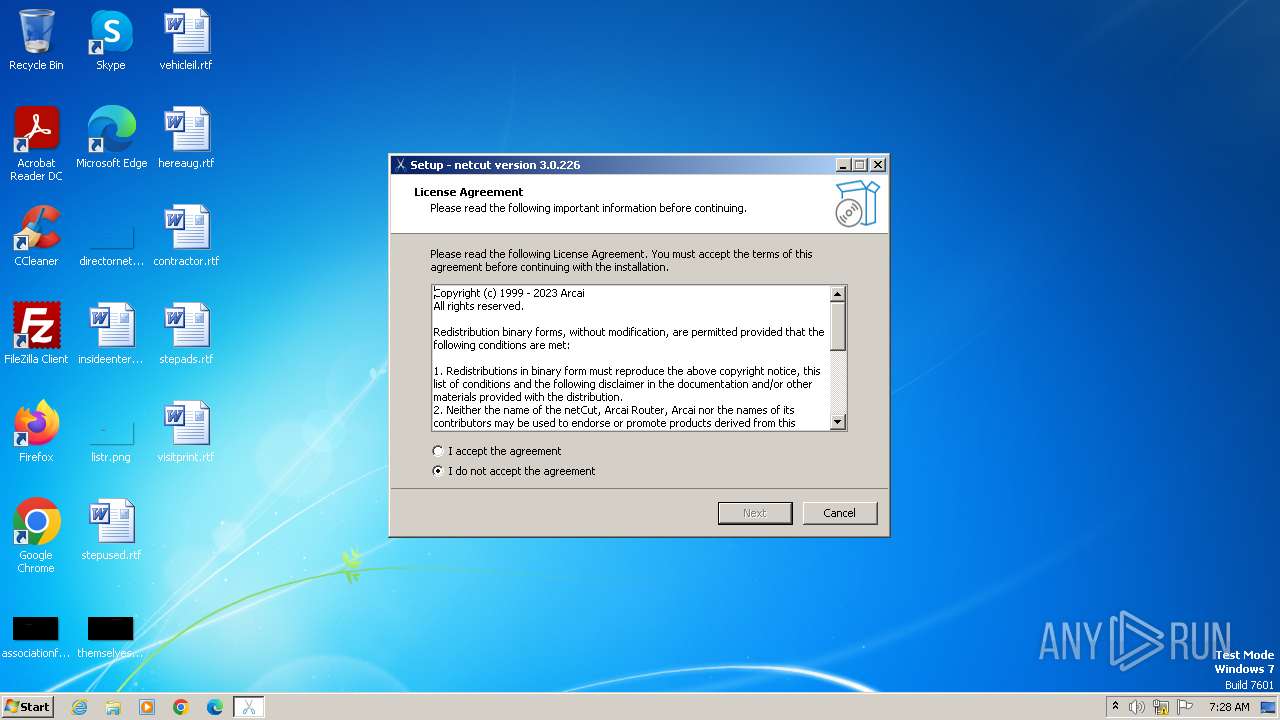Viewport: 1280px width, 720px height.
Task: Click license scrollbar down arrow
Action: point(838,422)
